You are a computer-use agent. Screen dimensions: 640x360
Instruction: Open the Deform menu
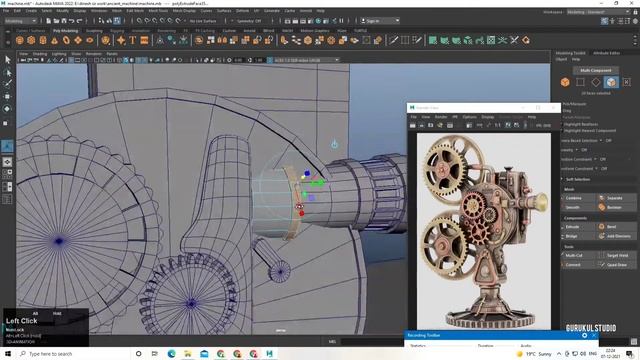(x=242, y=11)
